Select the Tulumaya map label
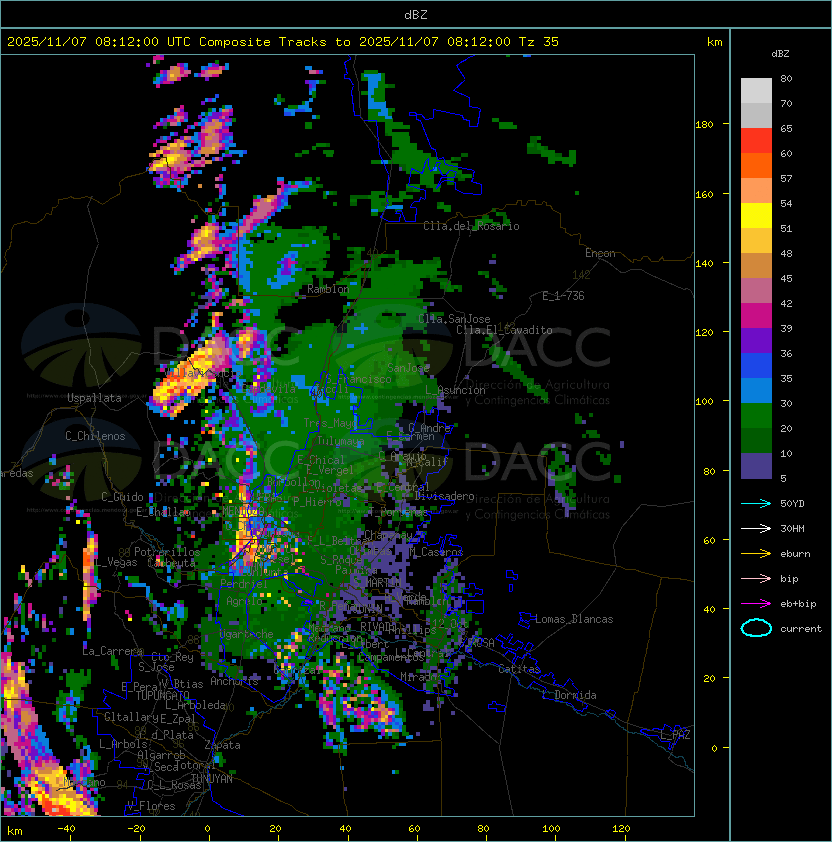 341,441
